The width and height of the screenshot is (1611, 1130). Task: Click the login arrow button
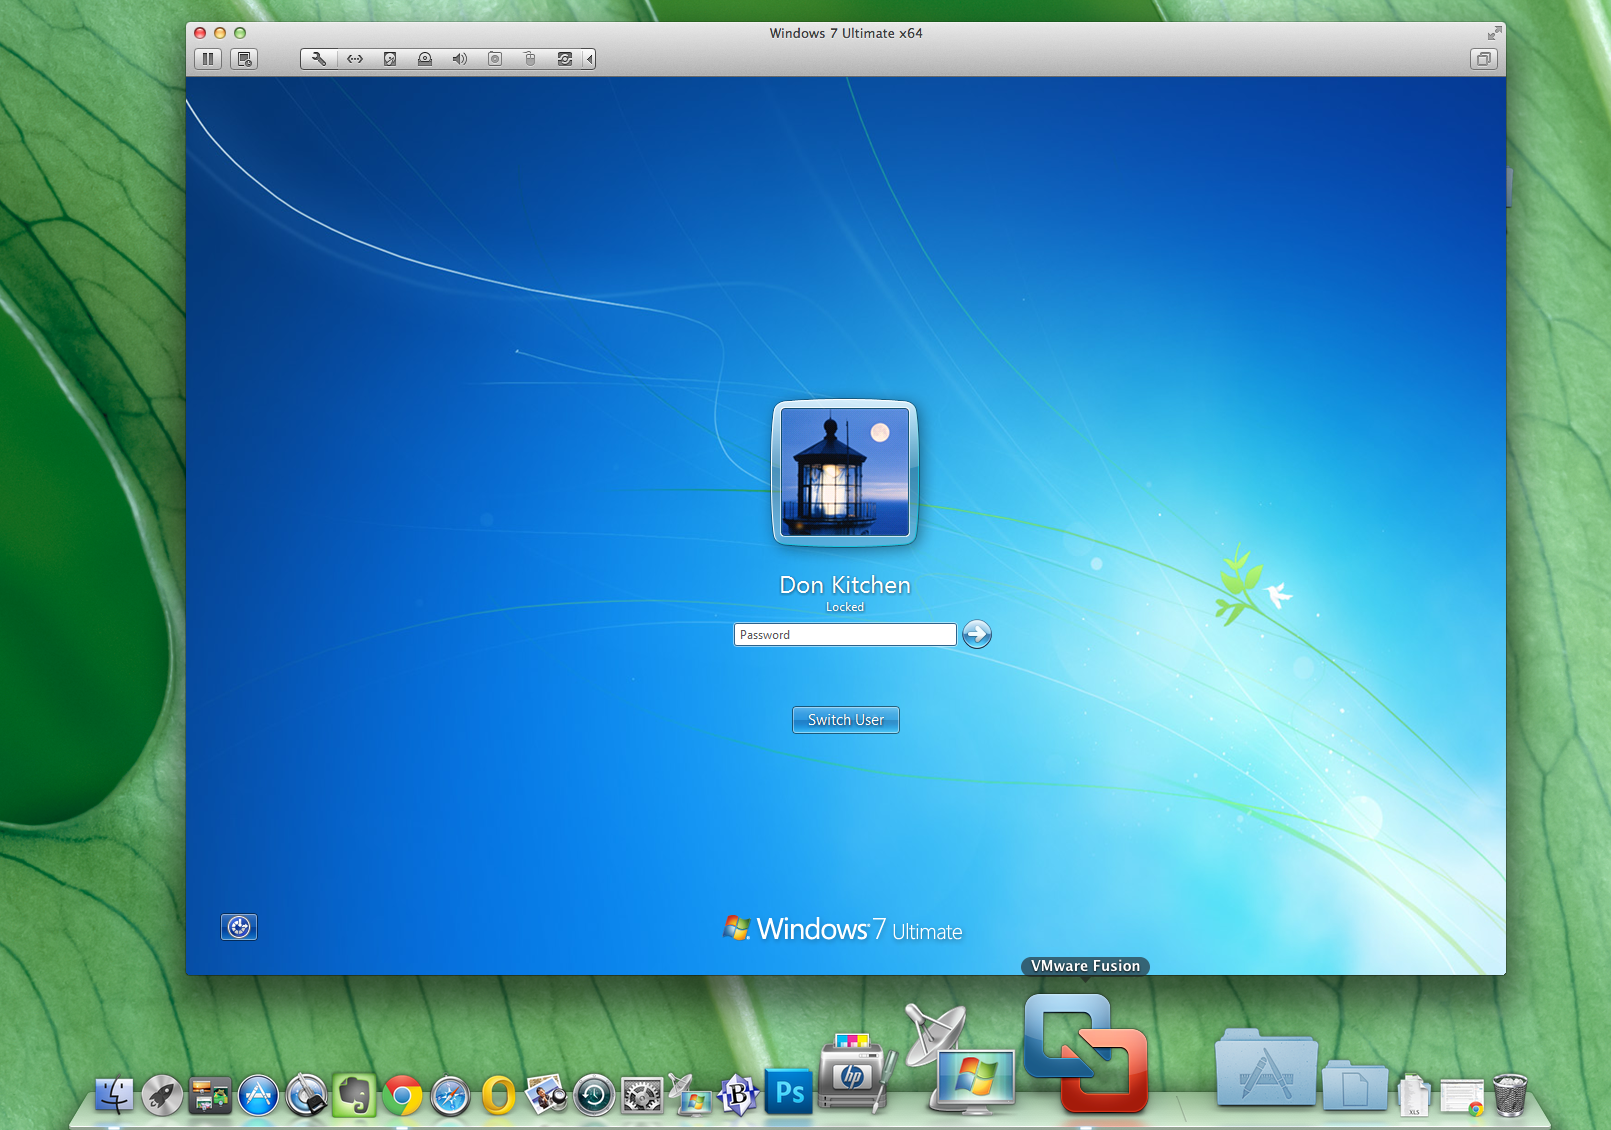point(976,634)
